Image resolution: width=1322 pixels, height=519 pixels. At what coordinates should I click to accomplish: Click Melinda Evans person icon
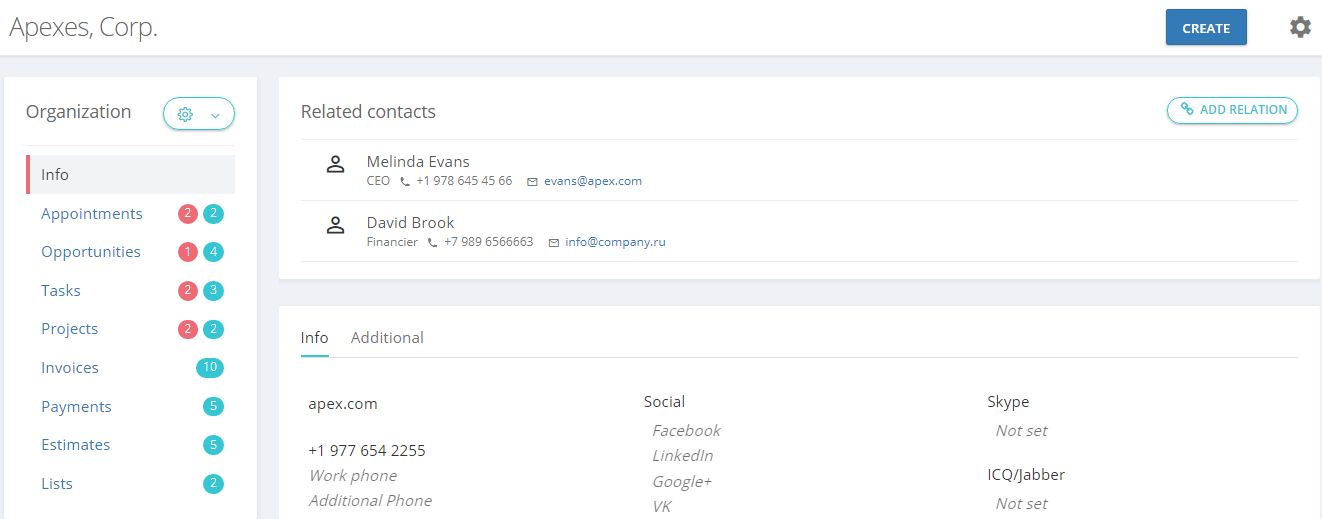click(x=336, y=165)
